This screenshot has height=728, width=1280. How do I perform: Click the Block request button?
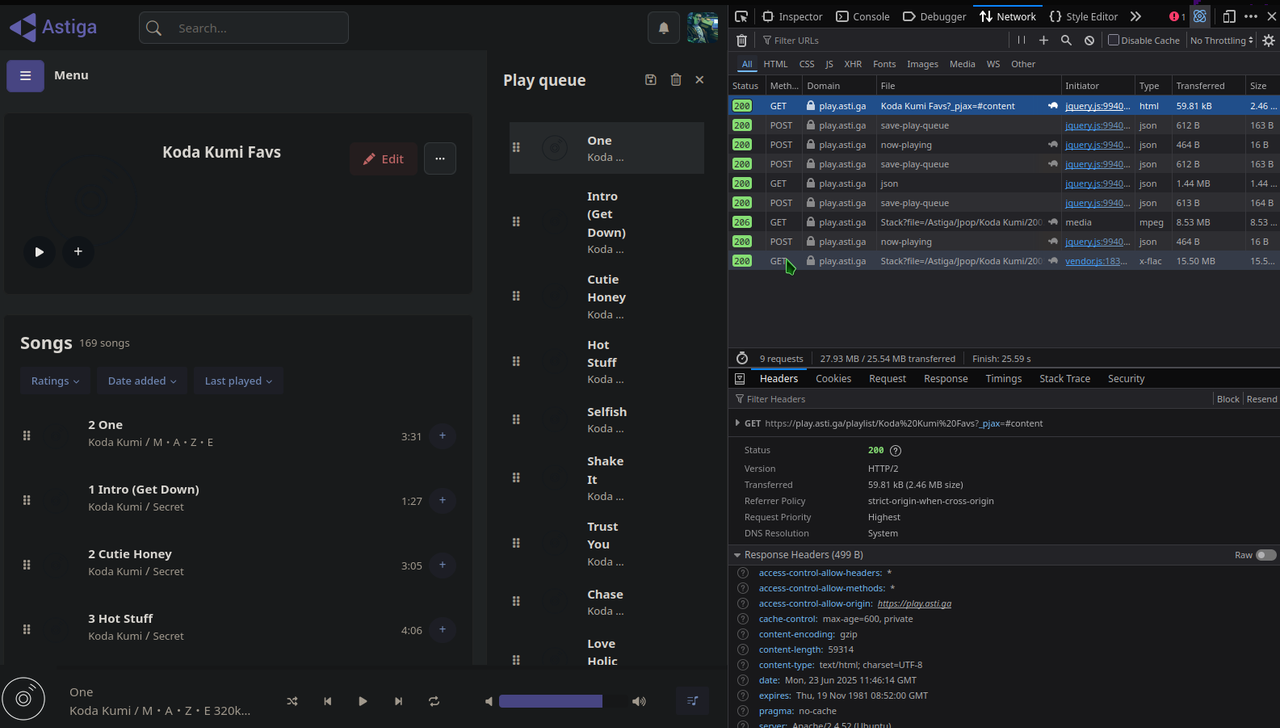click(1228, 399)
